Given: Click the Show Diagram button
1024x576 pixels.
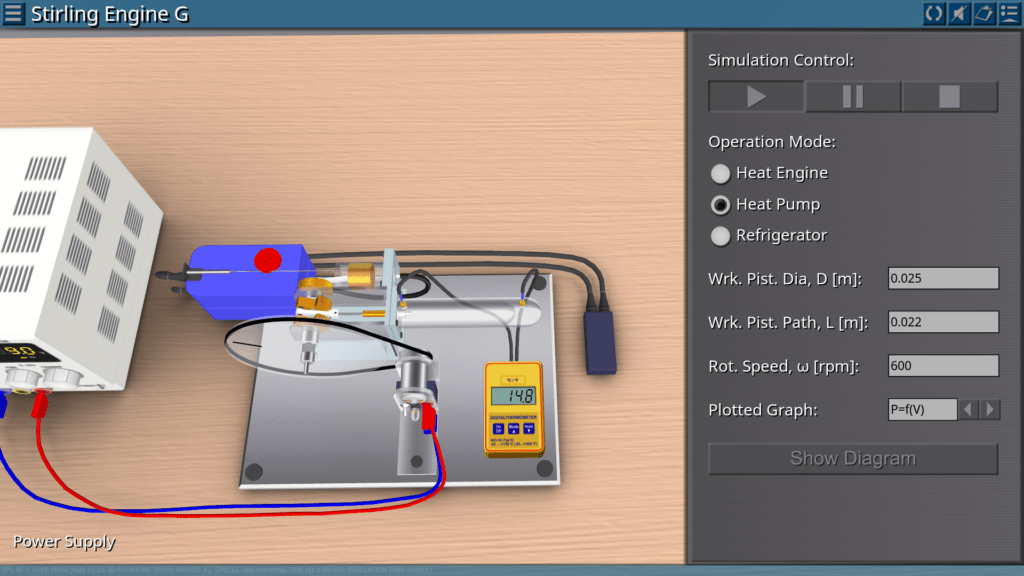Looking at the screenshot, I should [853, 459].
